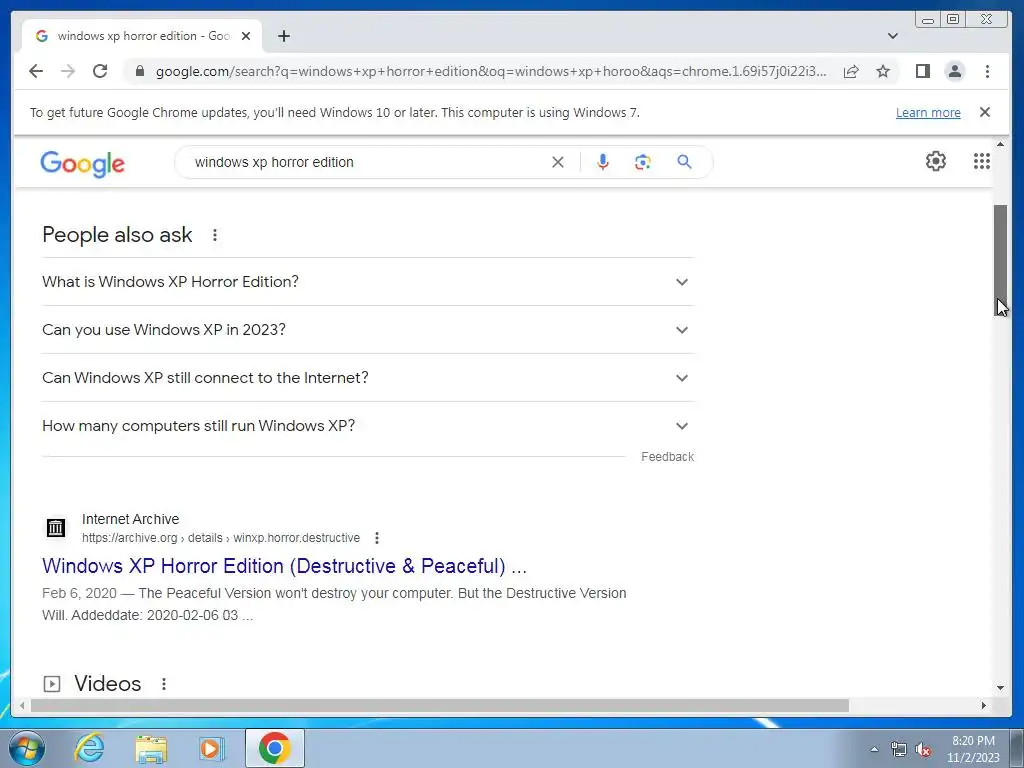
Task: Open a new tab with the plus button
Action: [x=283, y=36]
